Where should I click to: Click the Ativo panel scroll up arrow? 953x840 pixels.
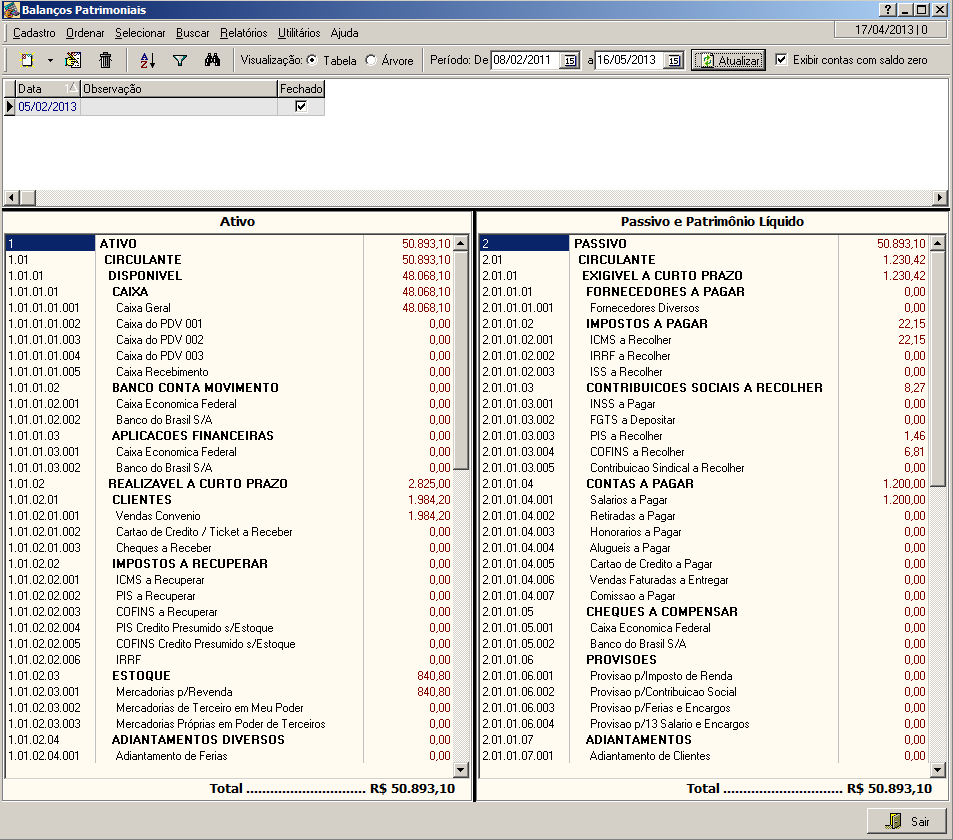pyautogui.click(x=461, y=244)
